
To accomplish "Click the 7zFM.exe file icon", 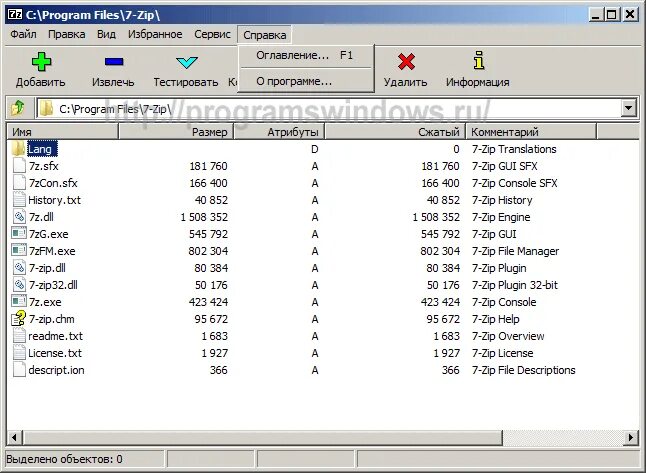I will coord(19,251).
